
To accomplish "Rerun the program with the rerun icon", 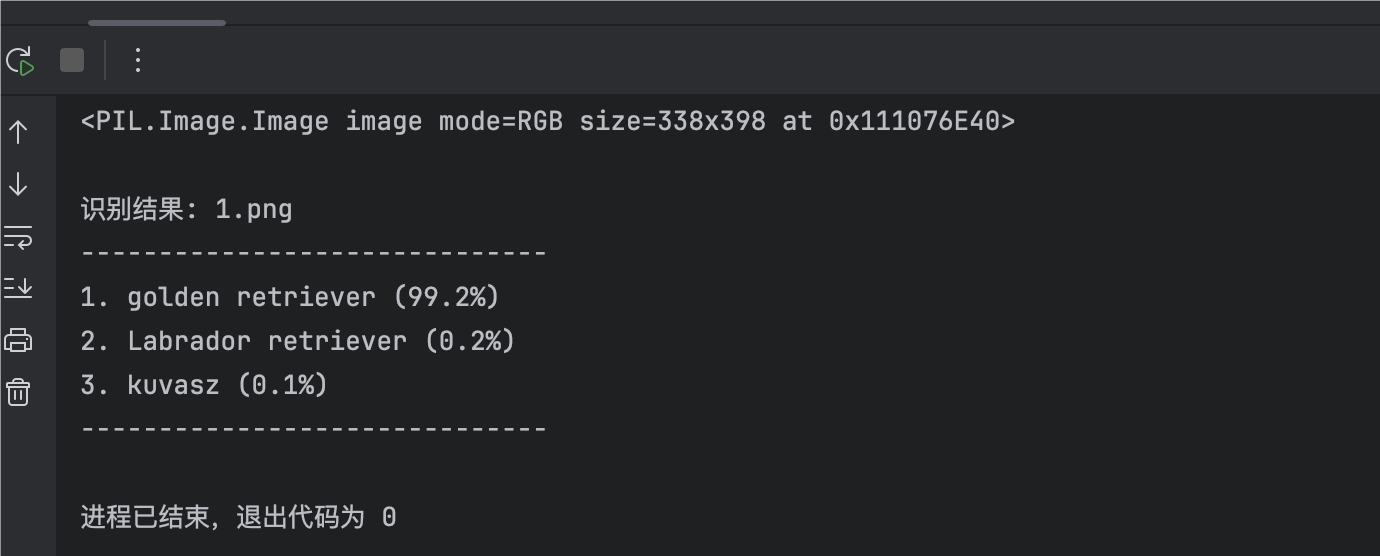I will coord(21,61).
